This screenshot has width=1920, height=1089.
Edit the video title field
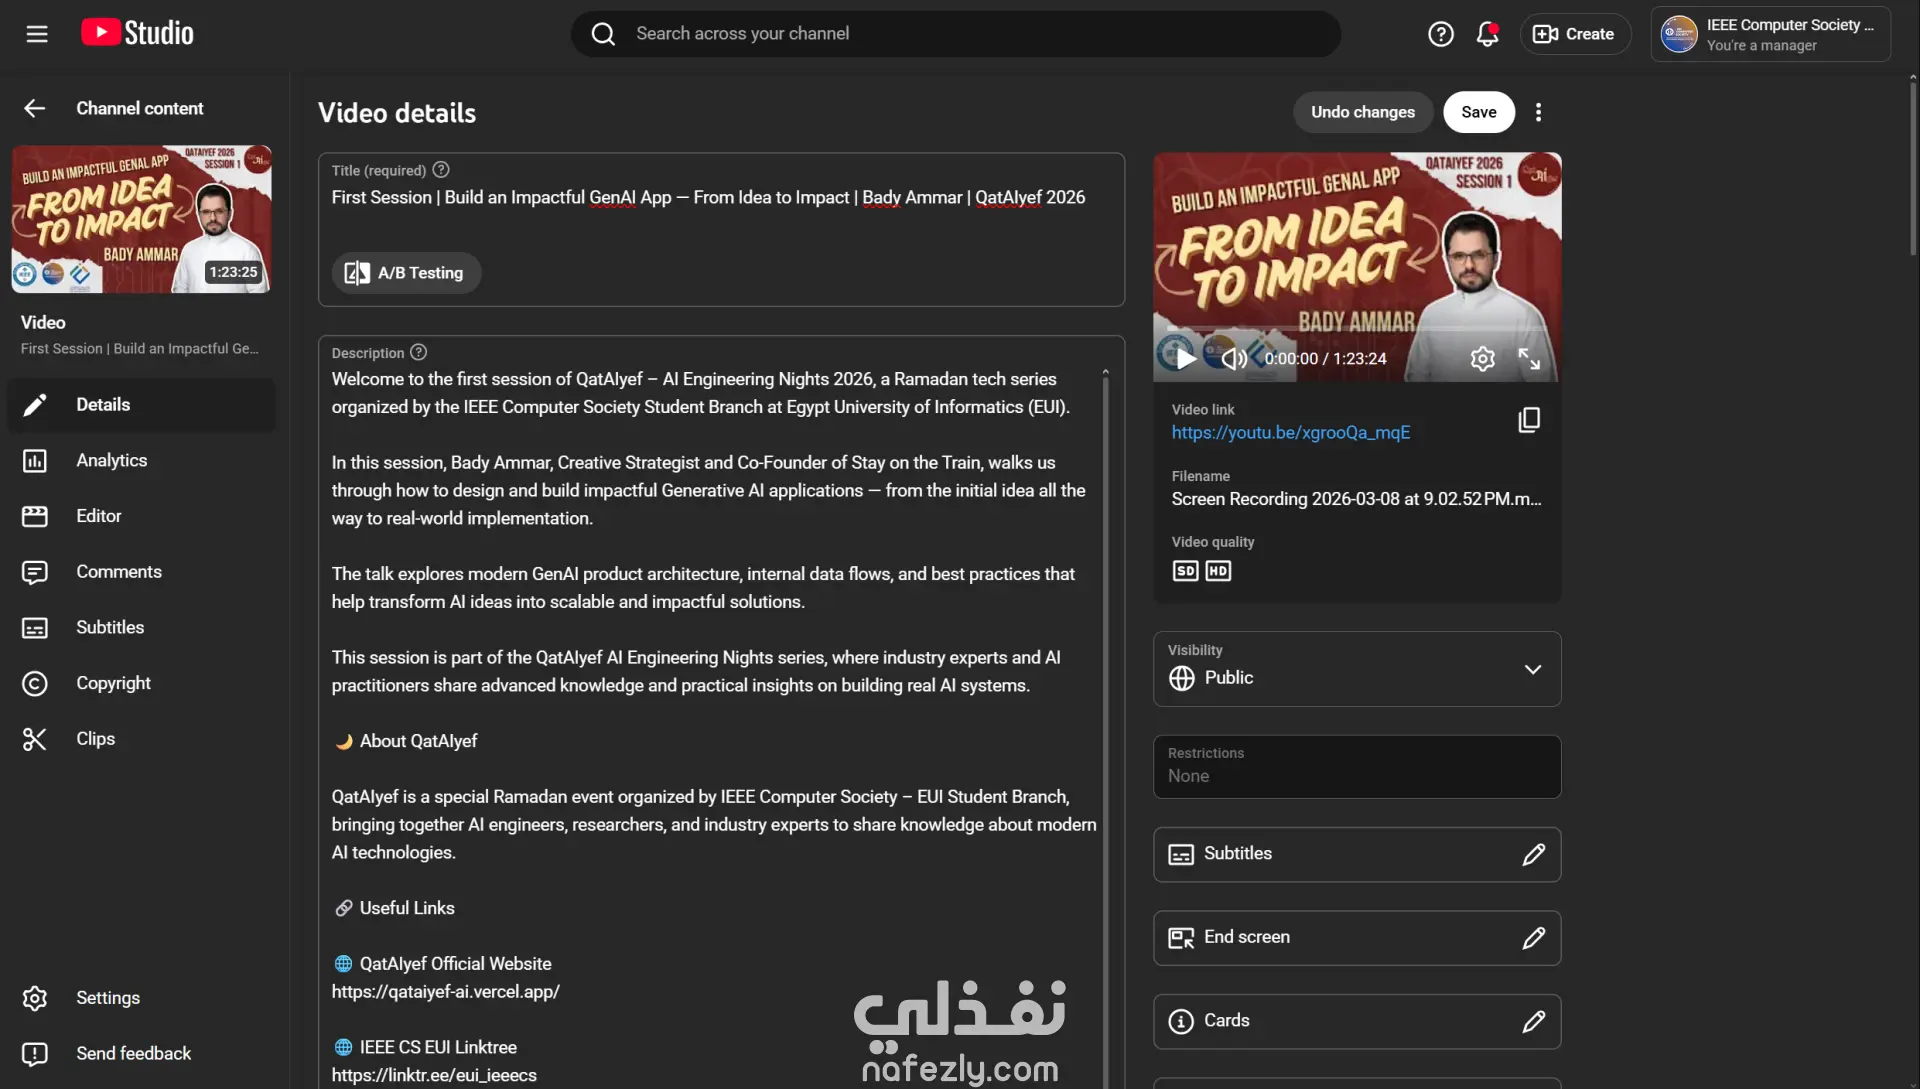pyautogui.click(x=721, y=198)
